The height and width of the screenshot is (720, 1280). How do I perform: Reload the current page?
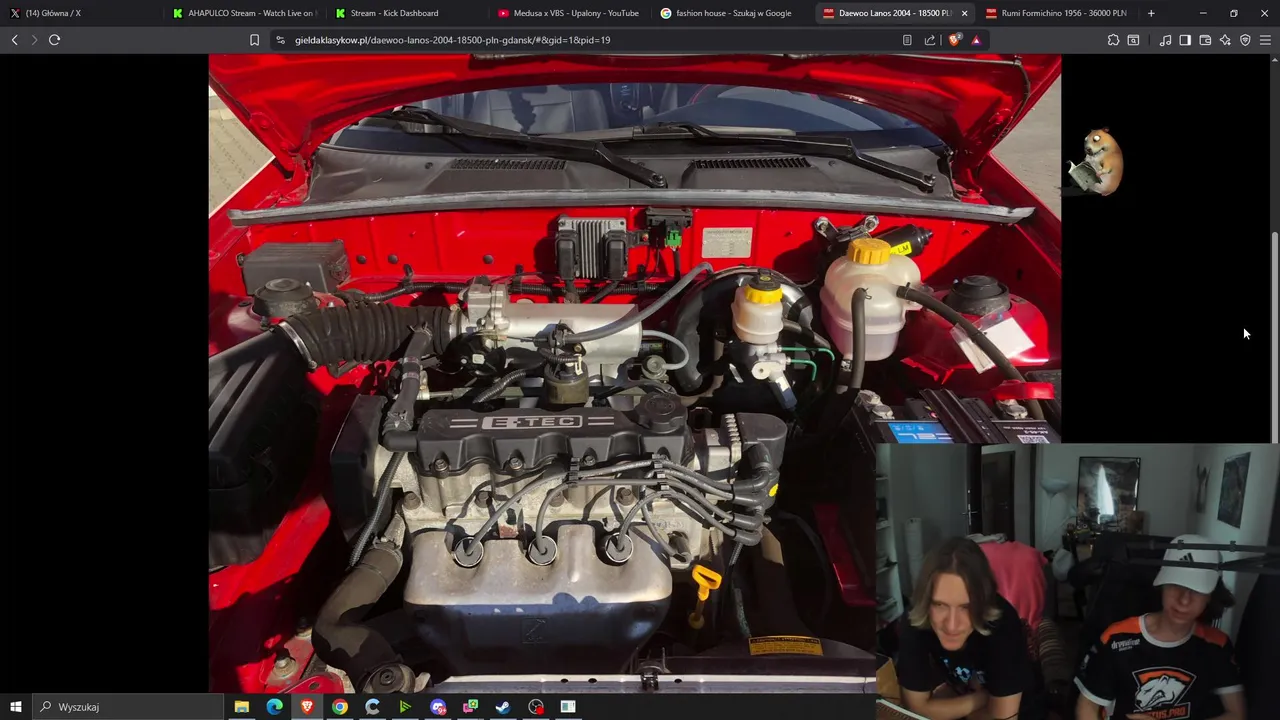point(54,40)
